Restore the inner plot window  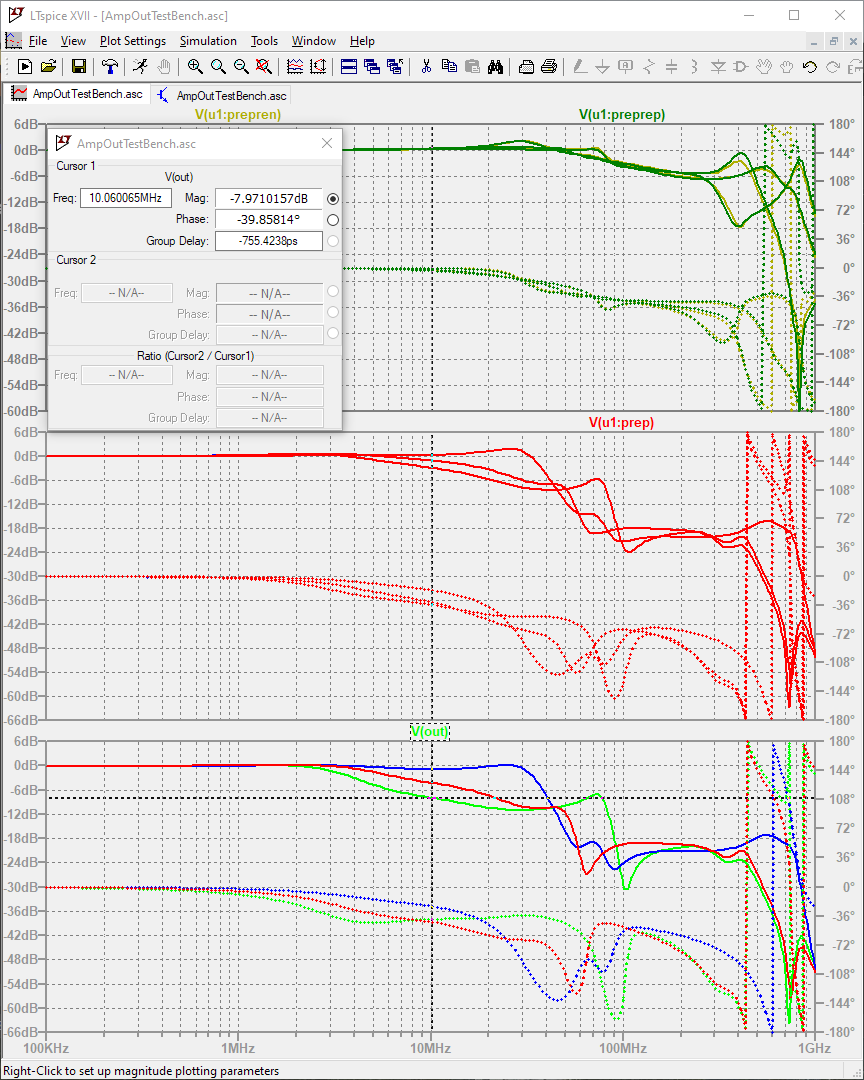[834, 41]
